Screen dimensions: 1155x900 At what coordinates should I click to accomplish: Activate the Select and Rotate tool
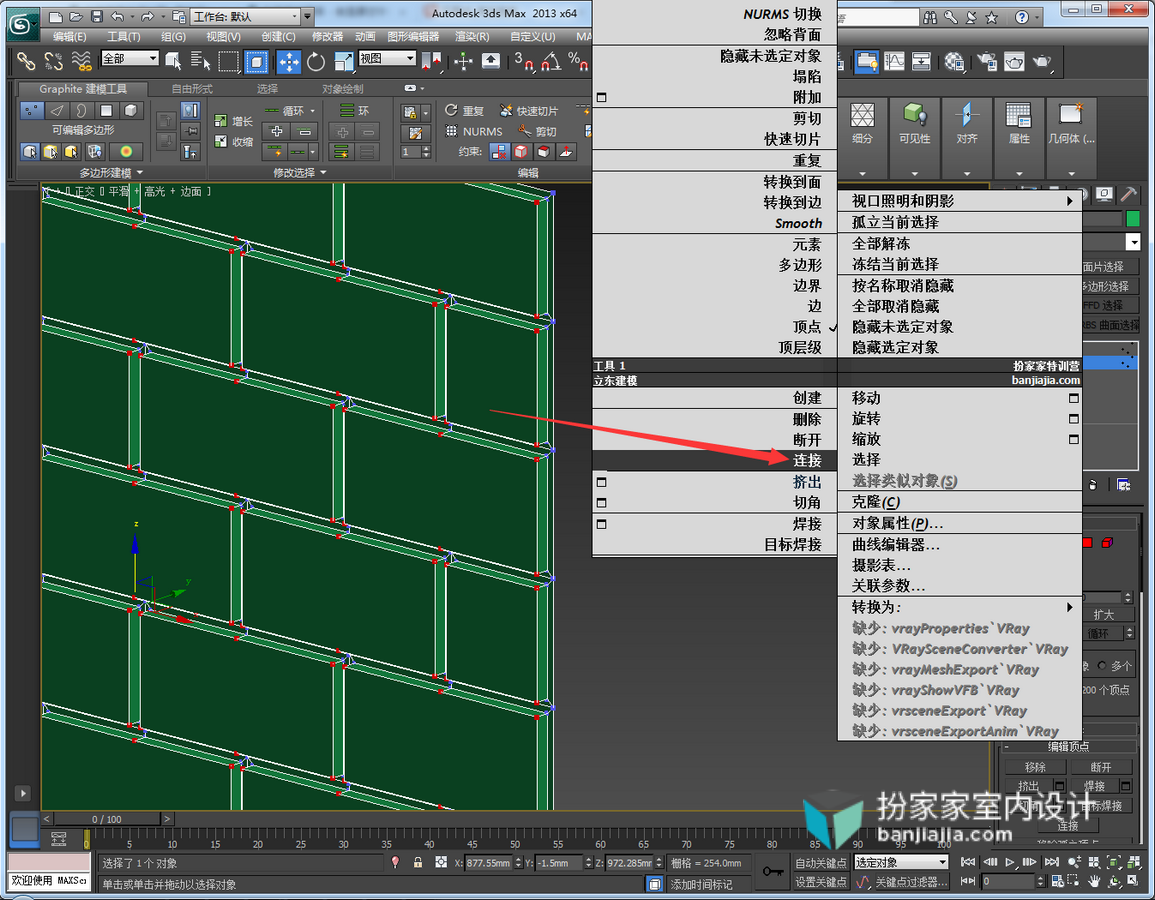pos(316,62)
